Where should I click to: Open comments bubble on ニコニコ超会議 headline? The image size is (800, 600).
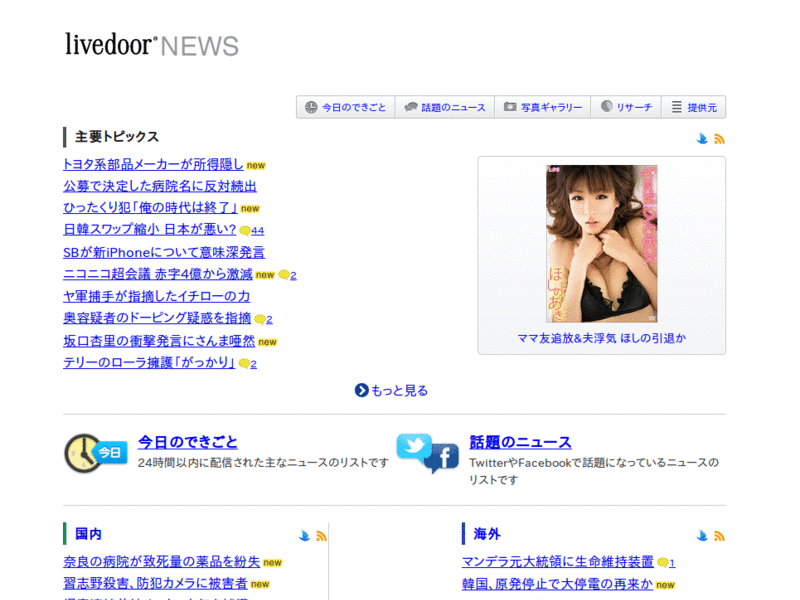287,275
